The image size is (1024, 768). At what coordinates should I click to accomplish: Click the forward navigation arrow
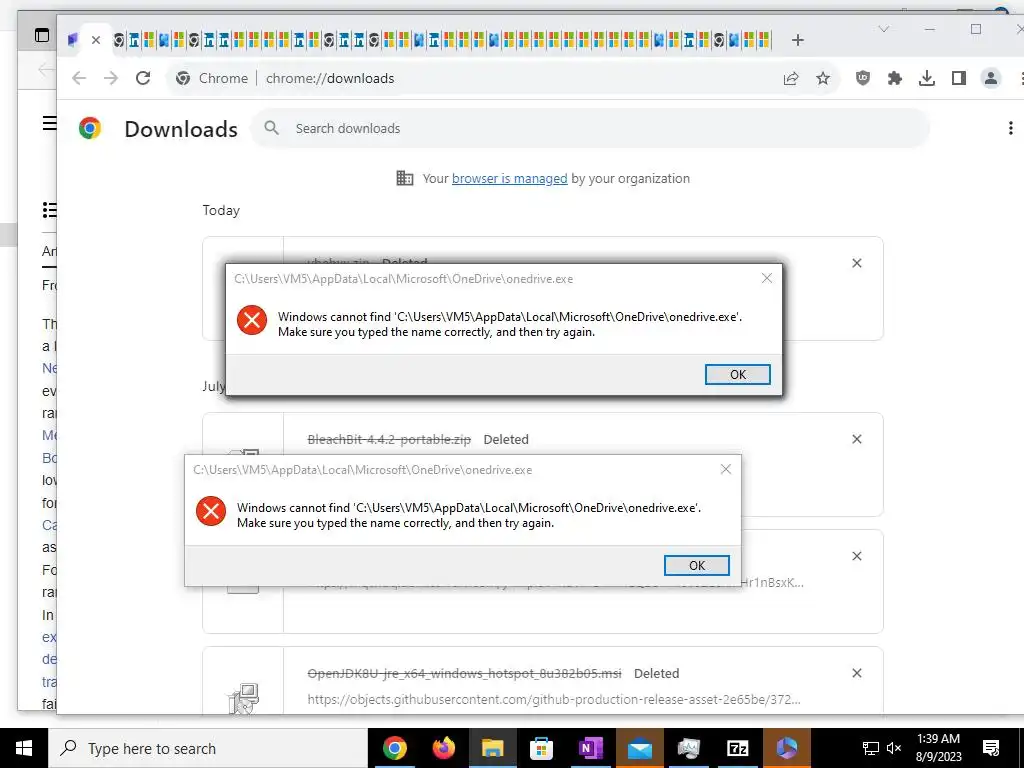coord(111,78)
